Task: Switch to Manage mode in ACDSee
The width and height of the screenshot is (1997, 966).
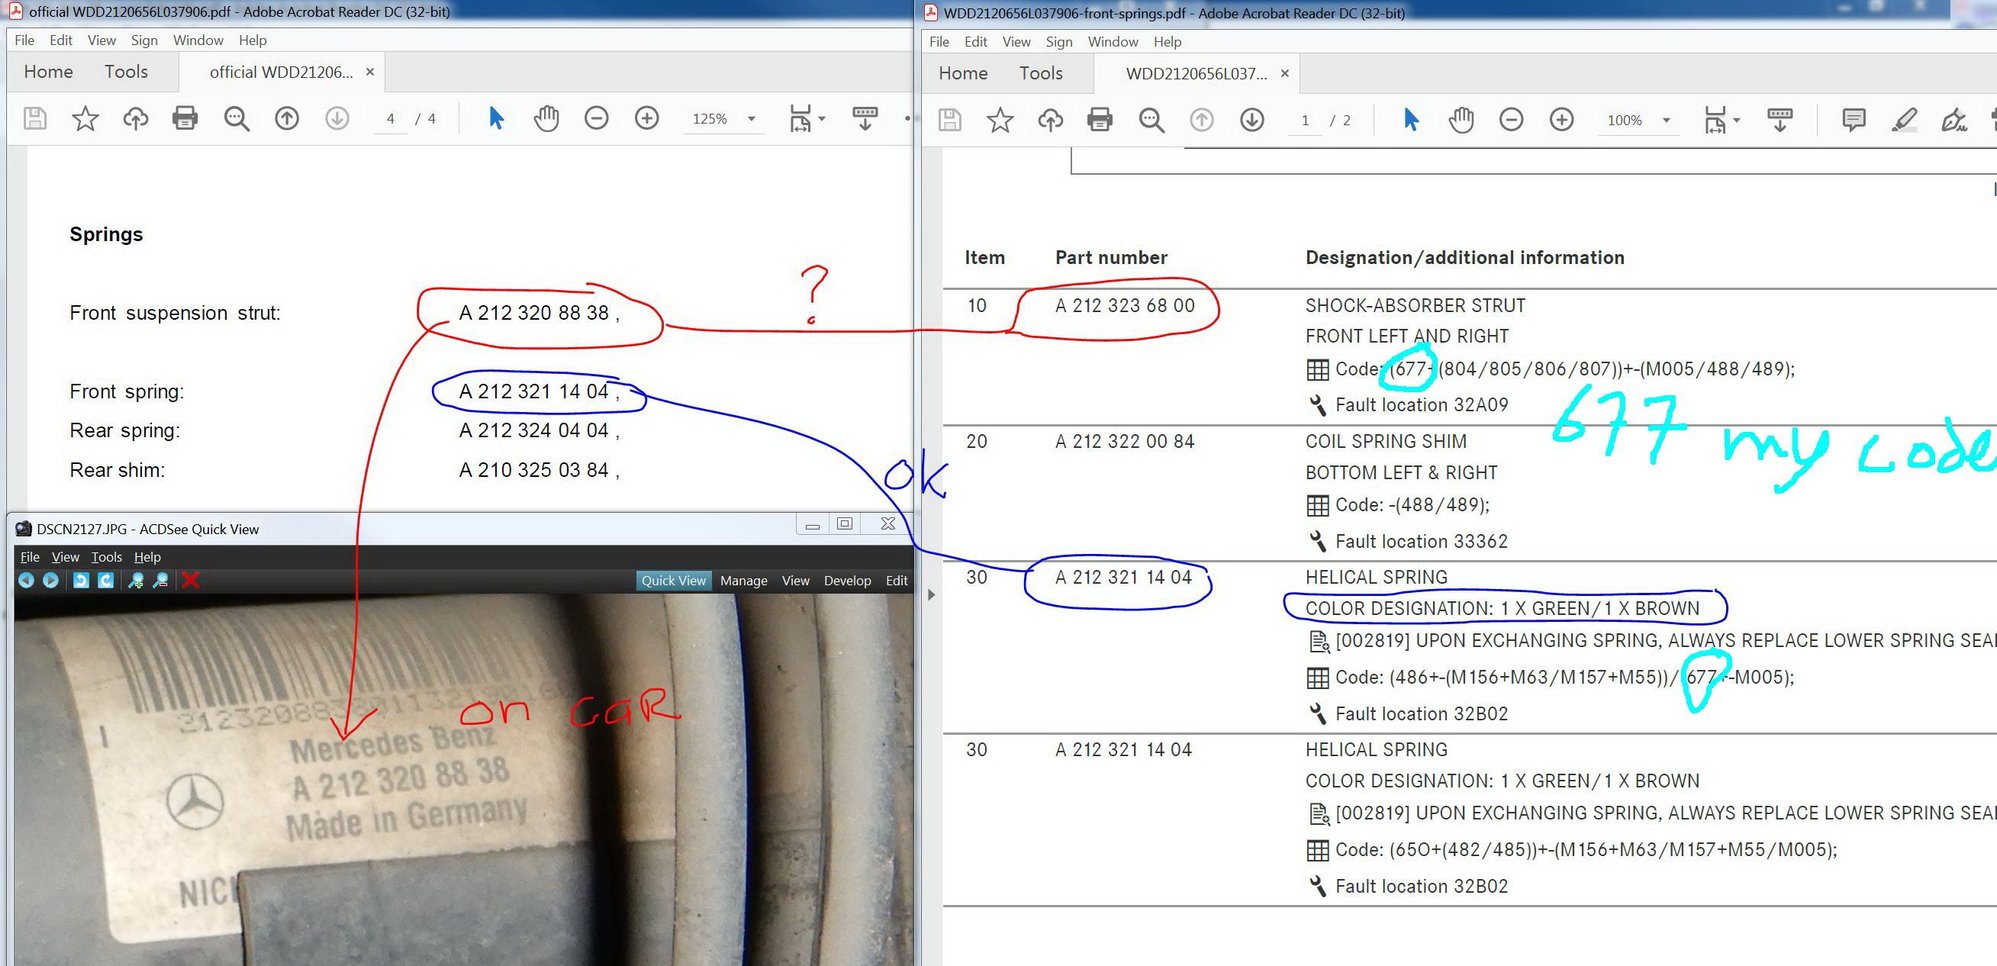Action: pos(743,581)
